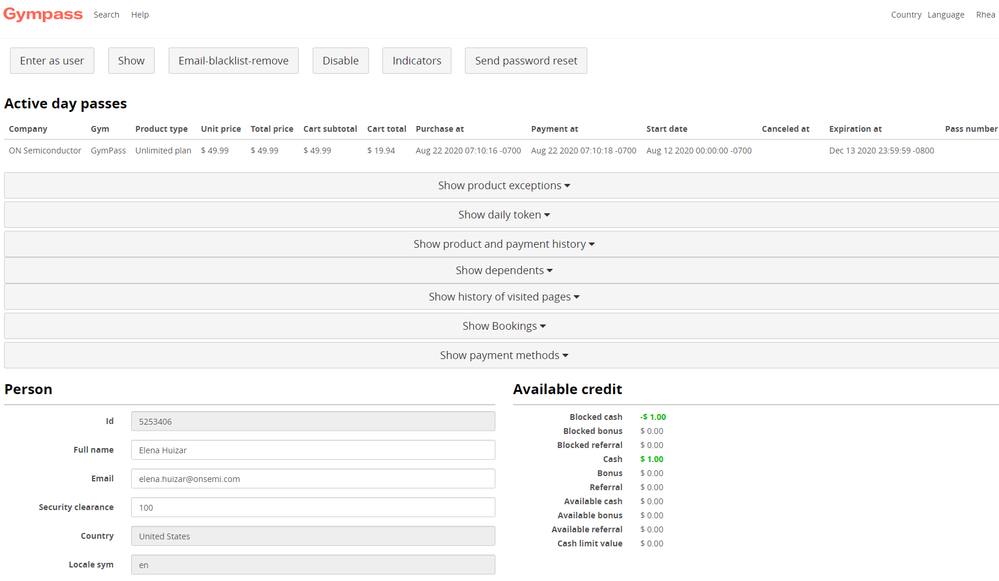Open the Country selector
Screen dimensions: 999x581
(905, 15)
